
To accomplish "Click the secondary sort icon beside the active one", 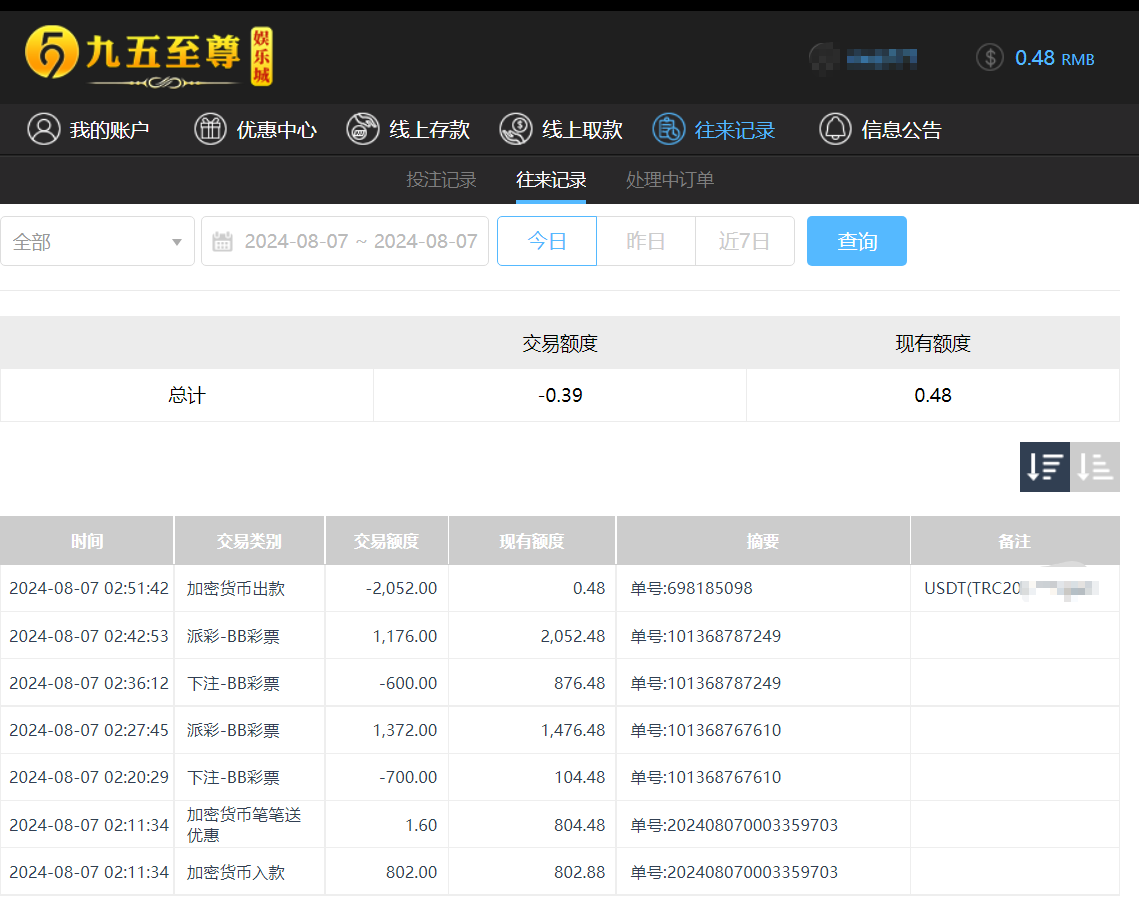I will [x=1094, y=466].
